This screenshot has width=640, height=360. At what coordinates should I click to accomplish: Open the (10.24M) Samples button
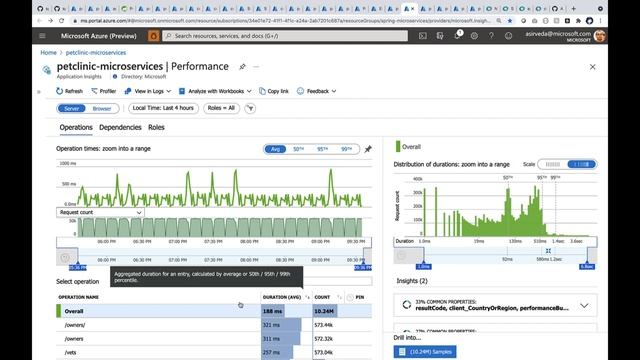tap(425, 351)
